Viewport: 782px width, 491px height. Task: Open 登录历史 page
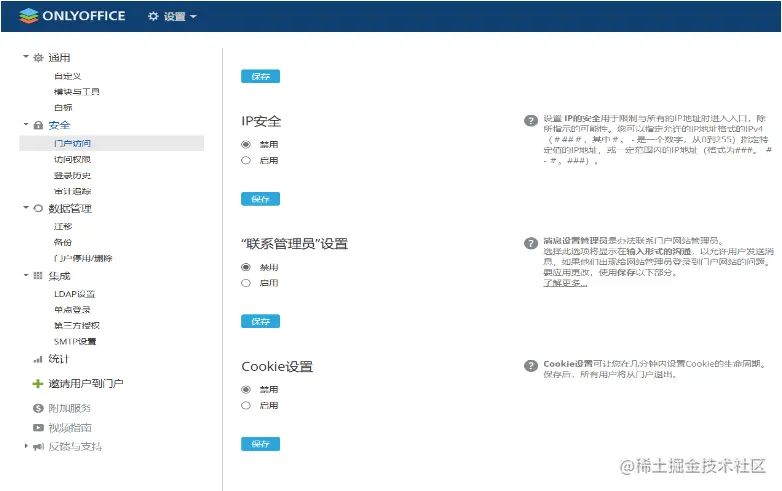tap(72, 175)
